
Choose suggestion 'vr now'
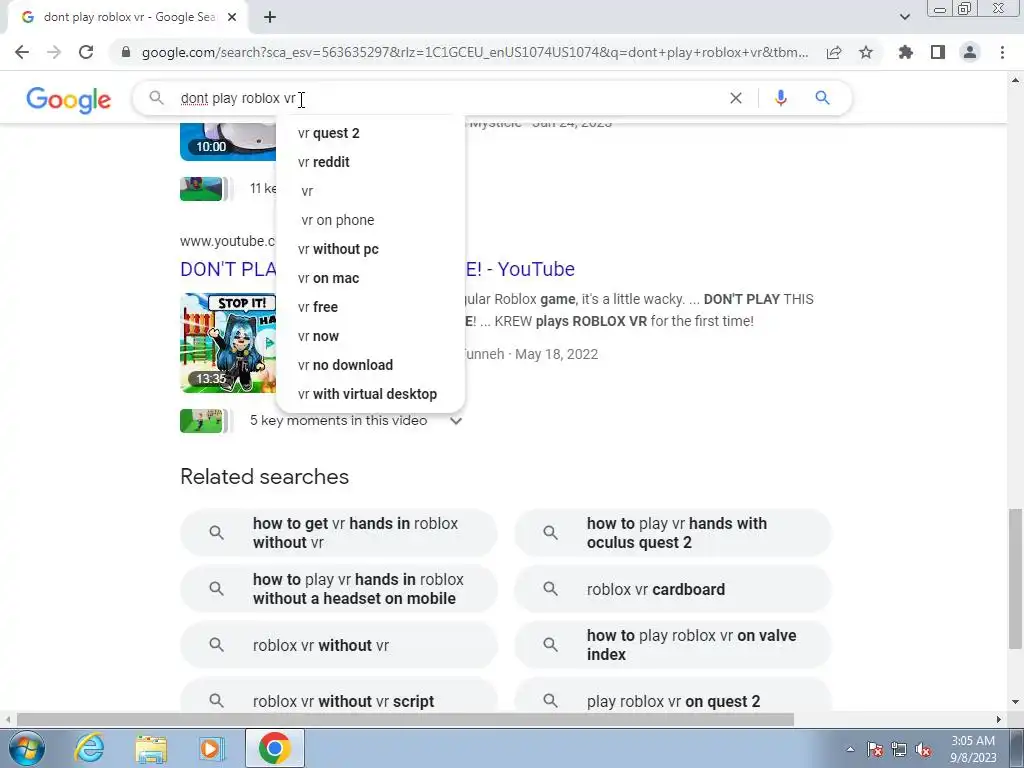click(x=370, y=336)
